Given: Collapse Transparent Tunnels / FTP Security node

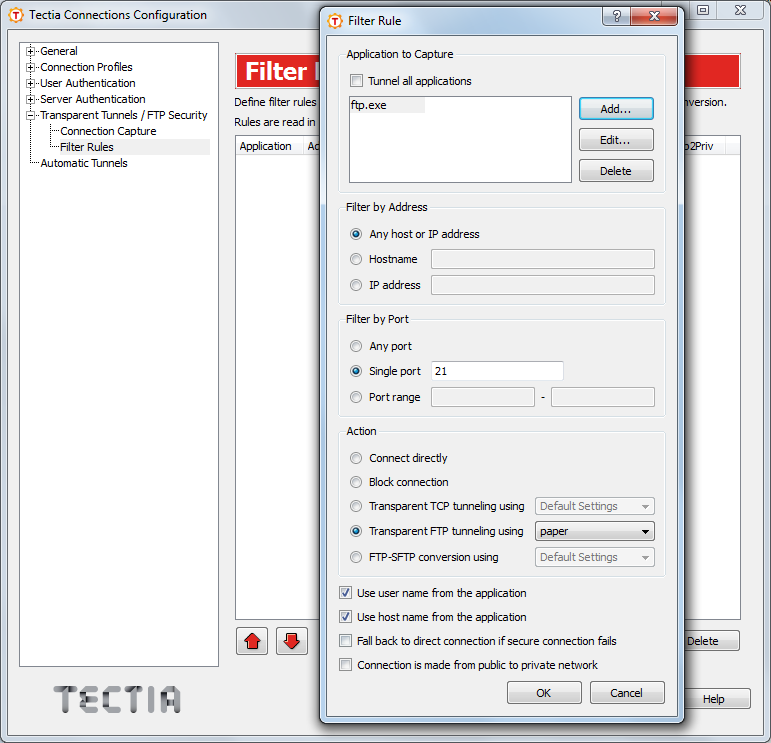Looking at the screenshot, I should 30,116.
